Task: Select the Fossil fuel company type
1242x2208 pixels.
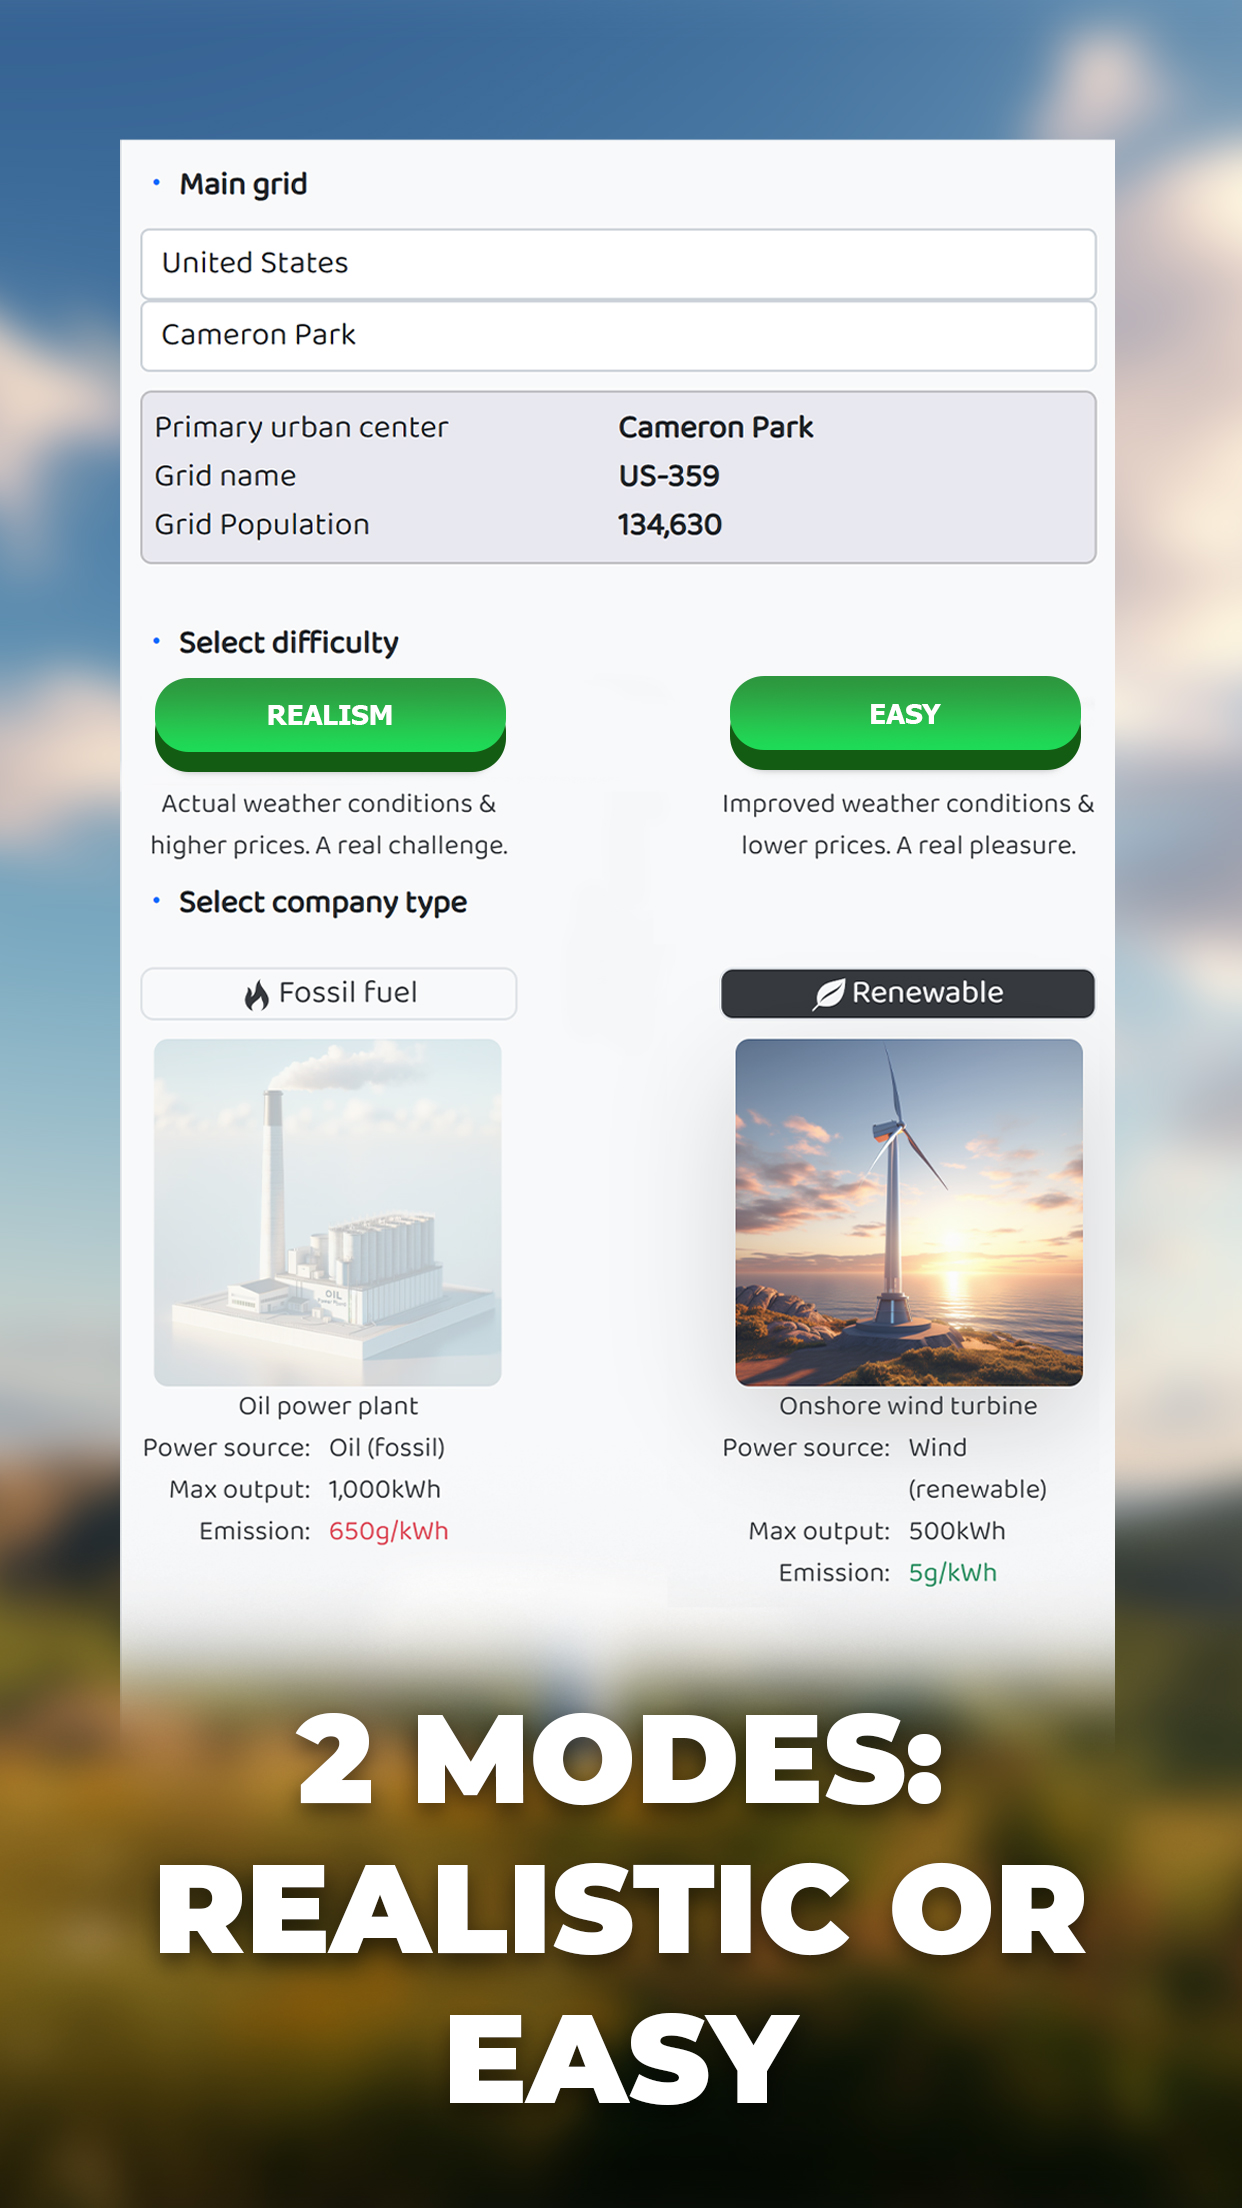Action: coord(329,993)
